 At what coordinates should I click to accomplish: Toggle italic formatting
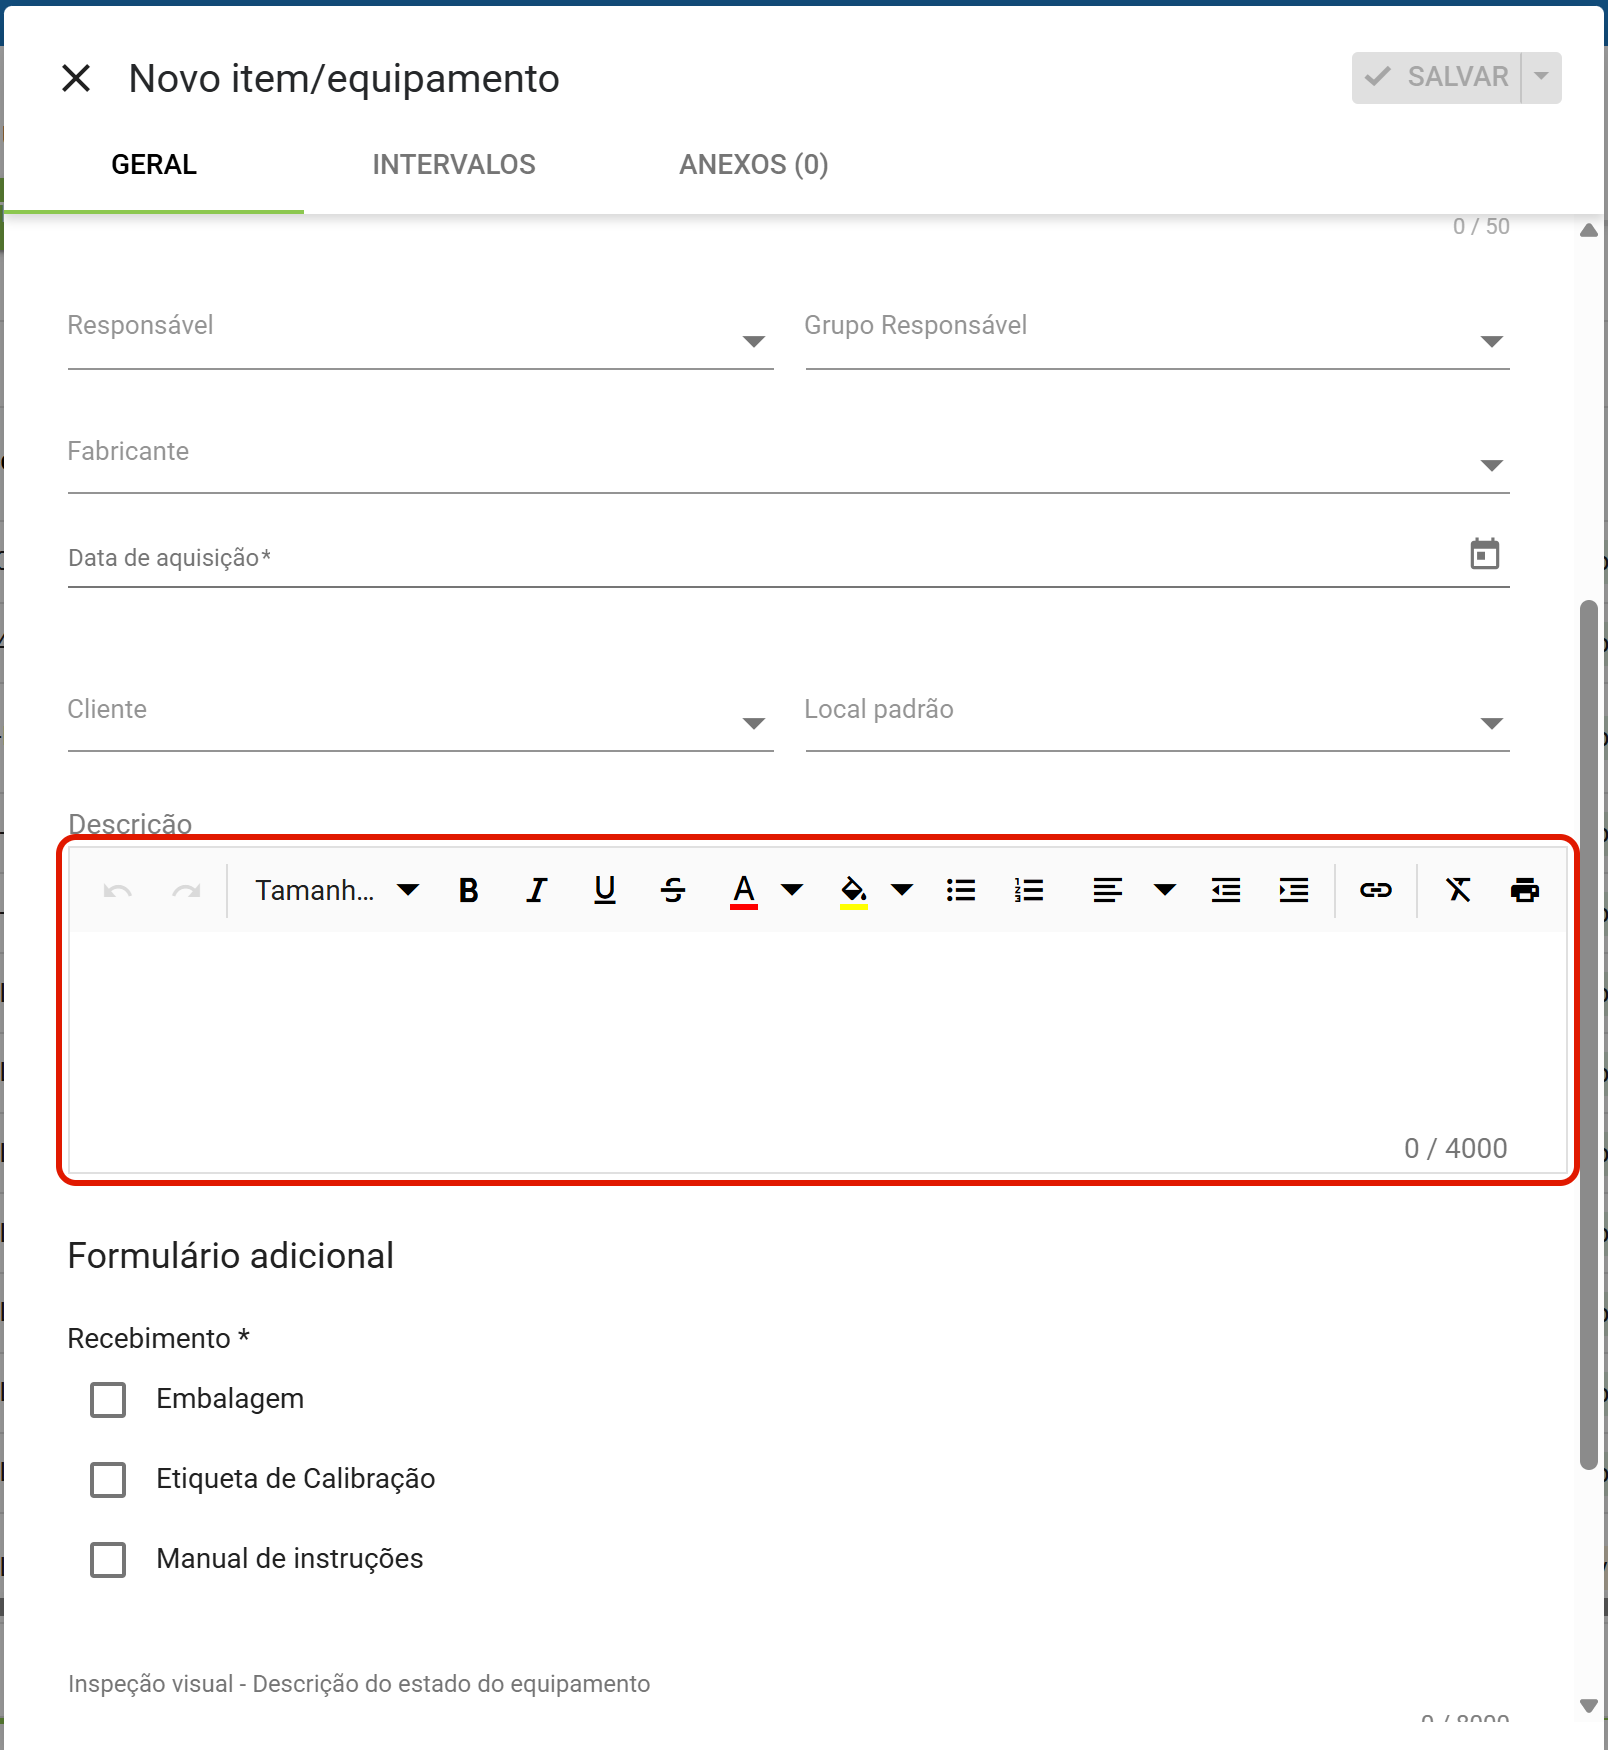537,890
